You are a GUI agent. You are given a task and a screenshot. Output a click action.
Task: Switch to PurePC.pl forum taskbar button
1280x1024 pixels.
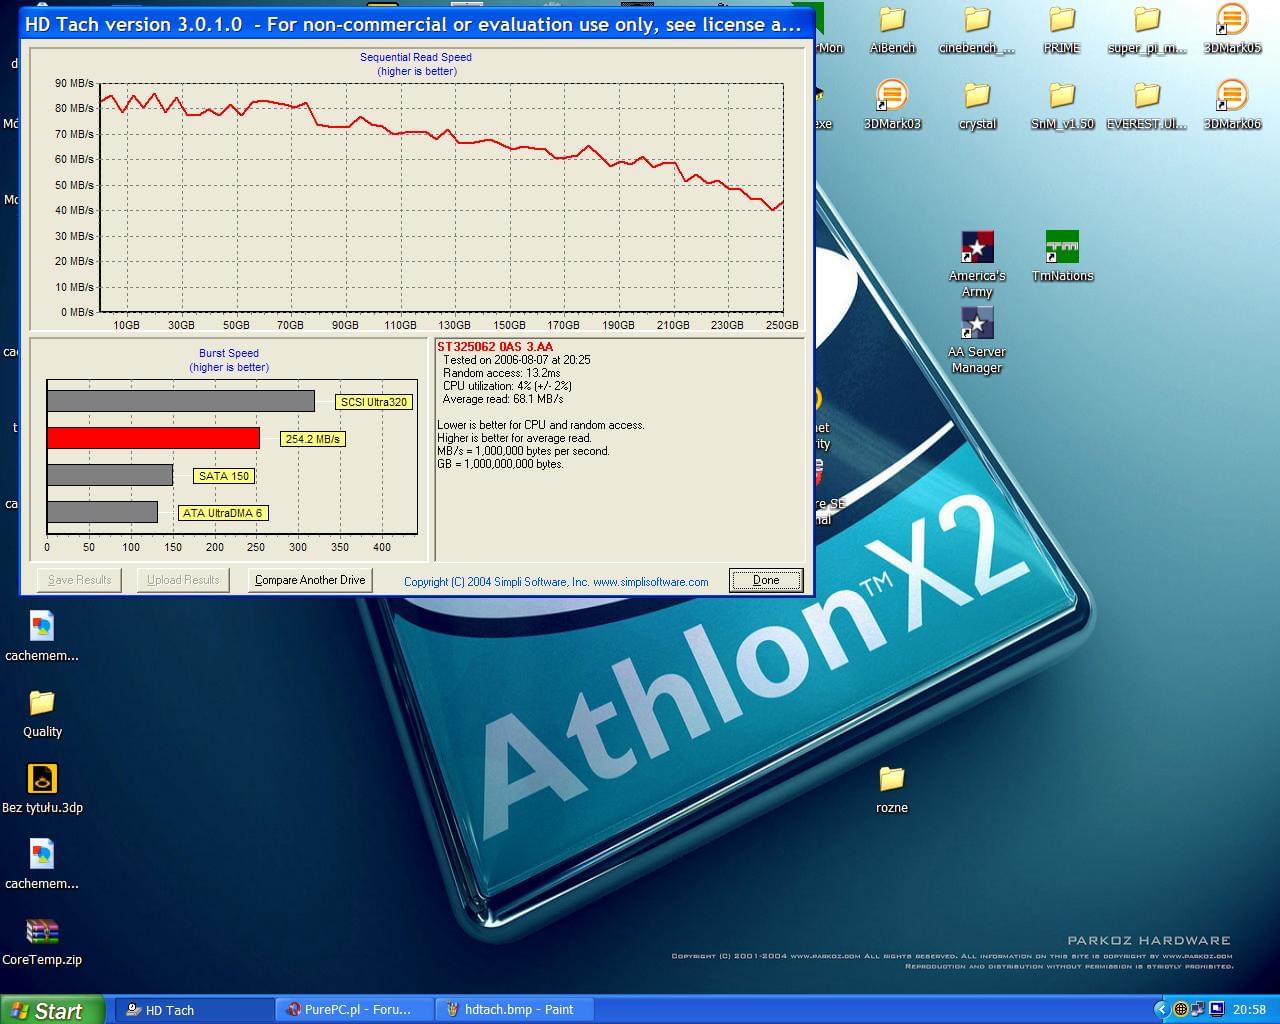pyautogui.click(x=356, y=1010)
